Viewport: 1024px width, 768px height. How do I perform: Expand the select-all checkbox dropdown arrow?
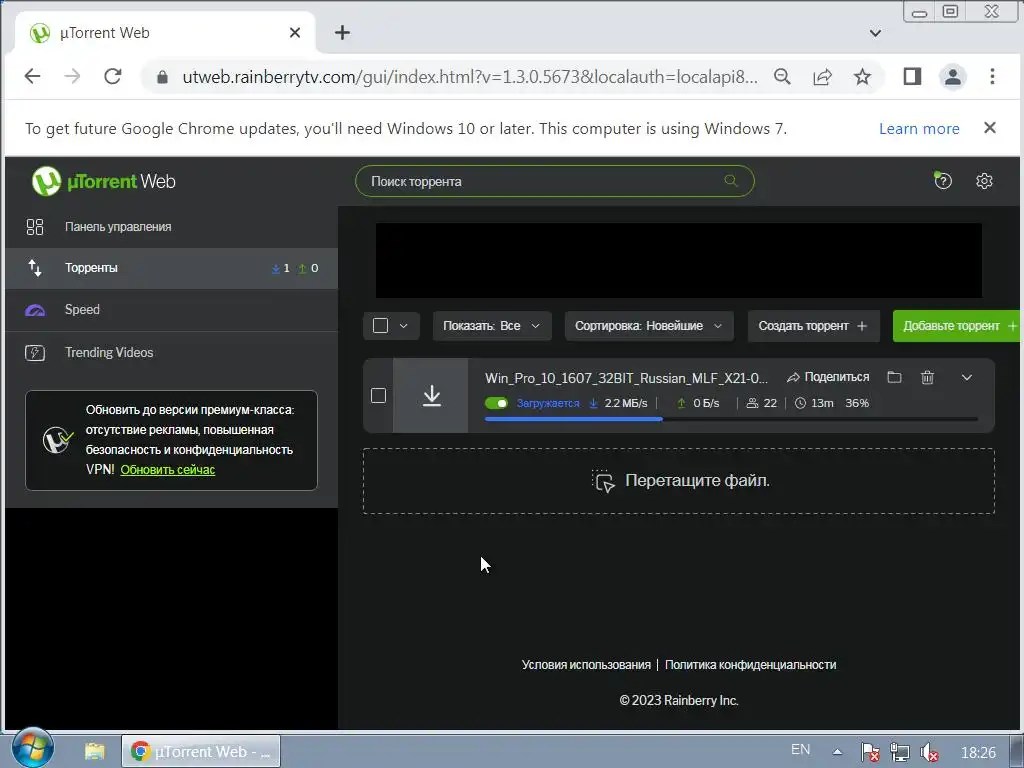click(x=404, y=325)
